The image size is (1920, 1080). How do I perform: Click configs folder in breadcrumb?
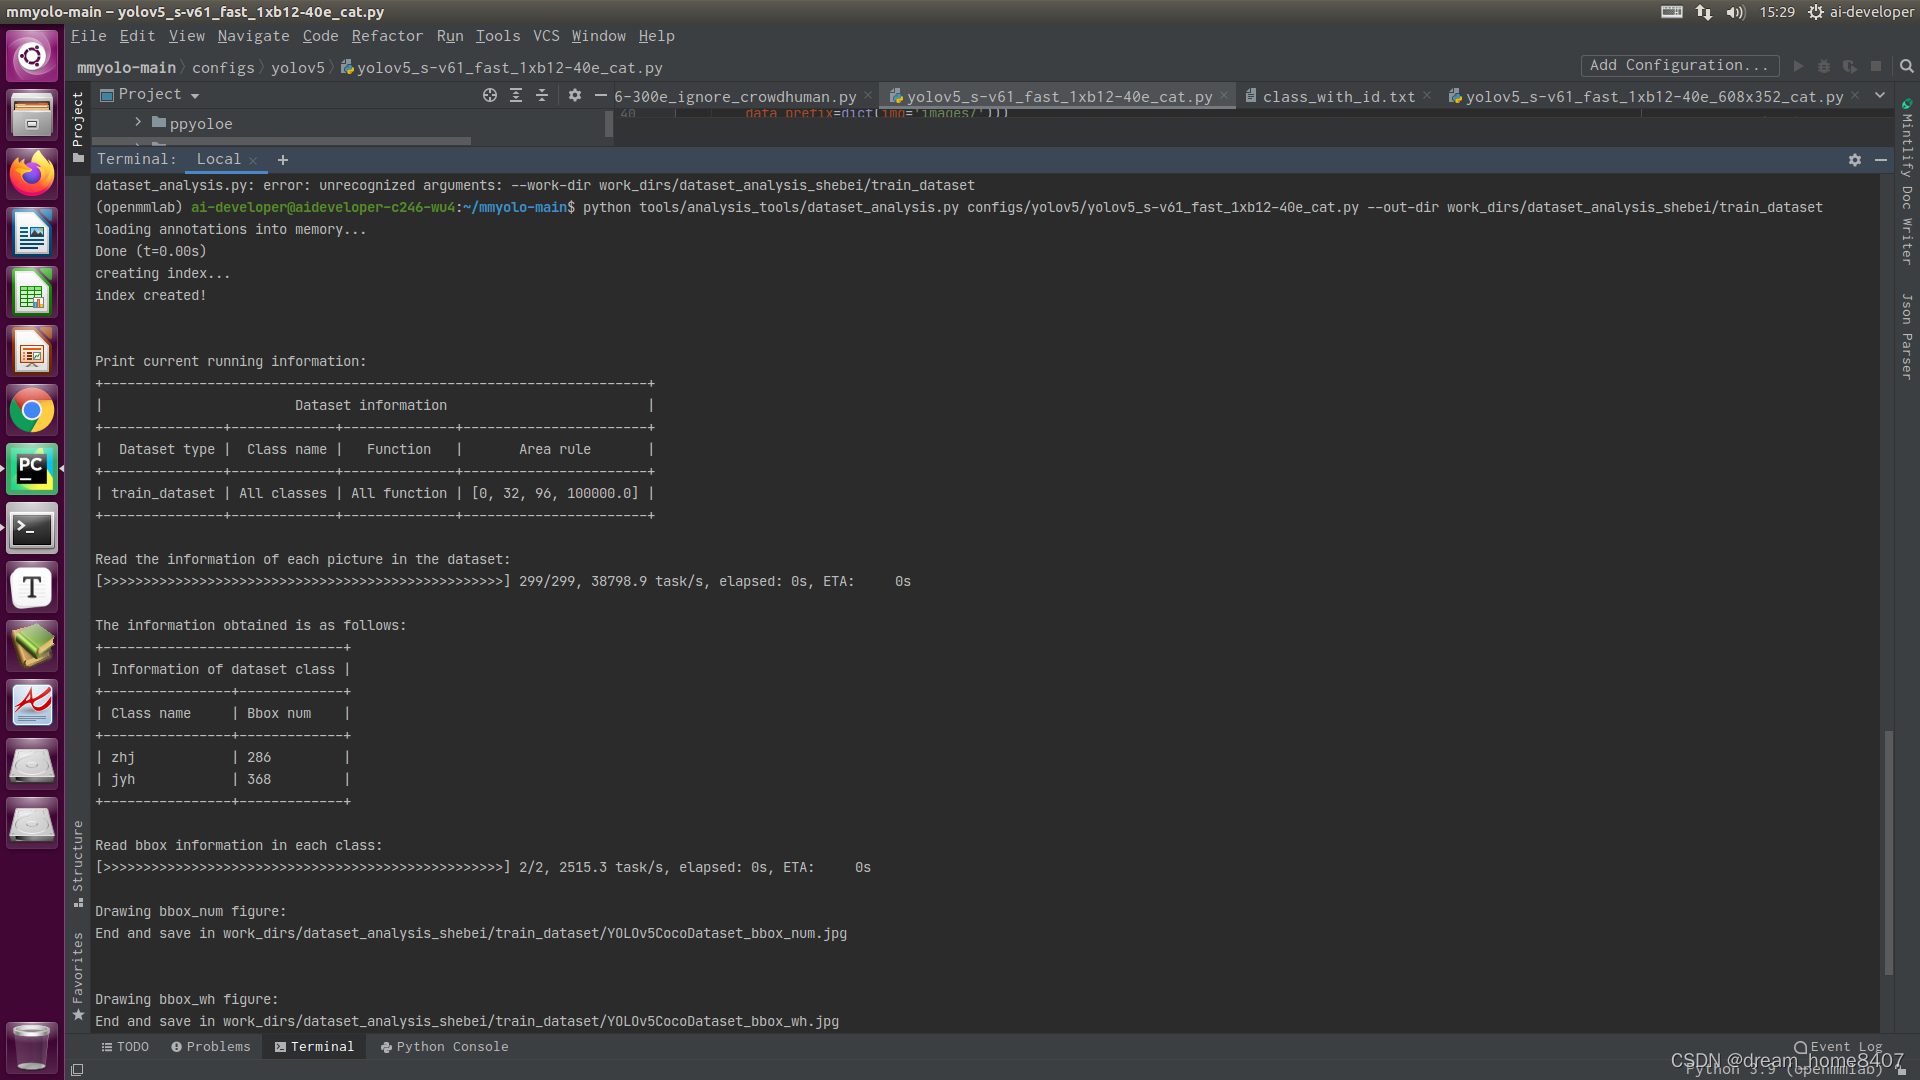(x=223, y=68)
